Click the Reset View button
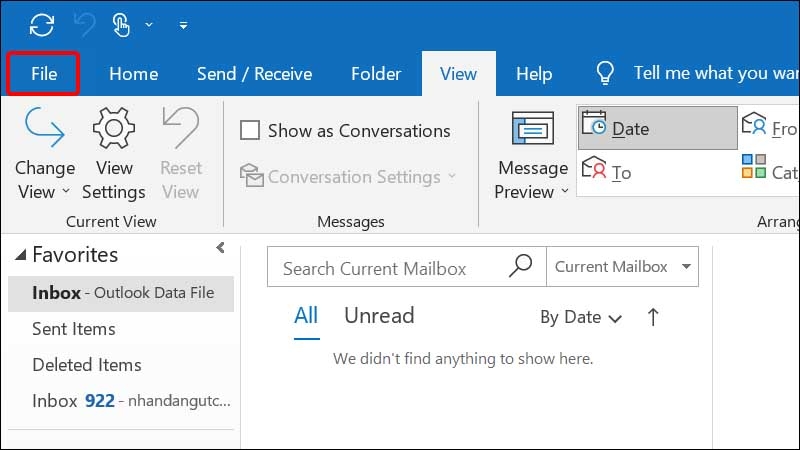The image size is (800, 450). 181,154
